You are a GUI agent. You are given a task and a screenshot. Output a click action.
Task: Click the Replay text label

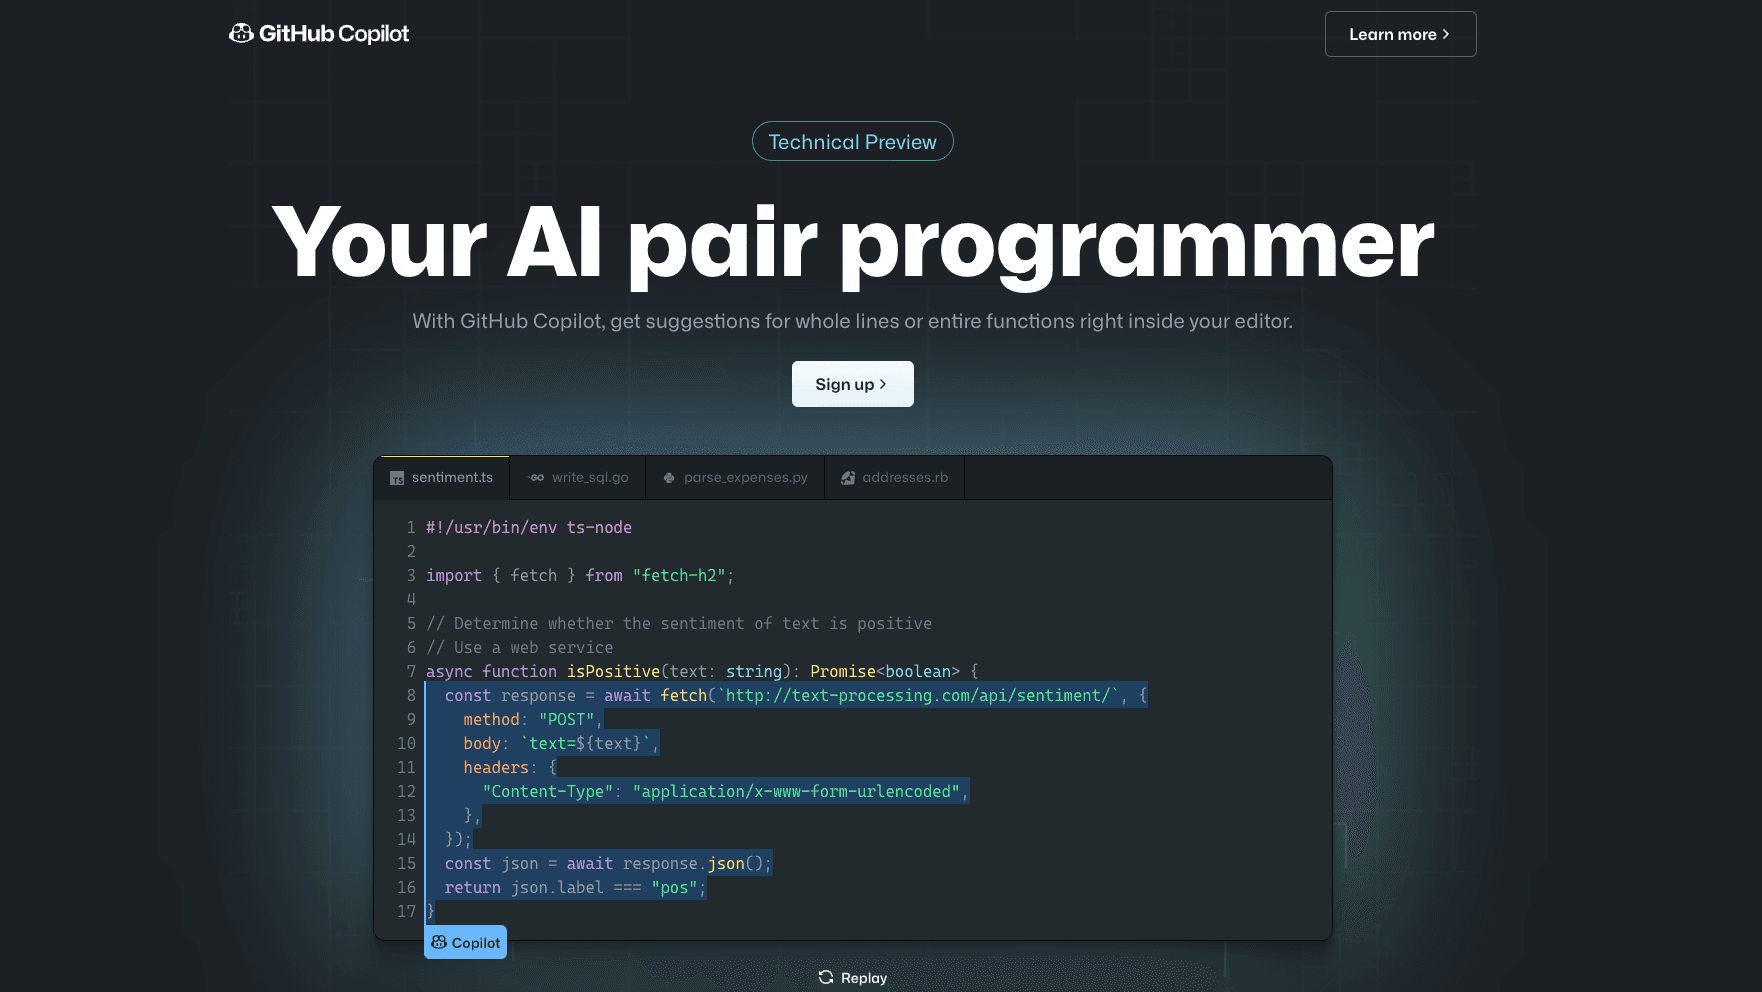click(863, 978)
